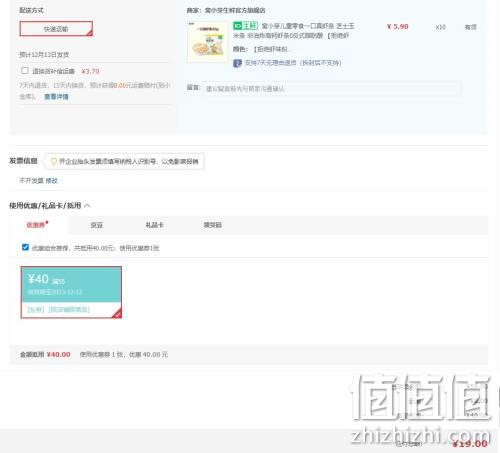This screenshot has height=453, width=500.
Task: Click the corner check mark on 快递运输
Action: pos(89,33)
